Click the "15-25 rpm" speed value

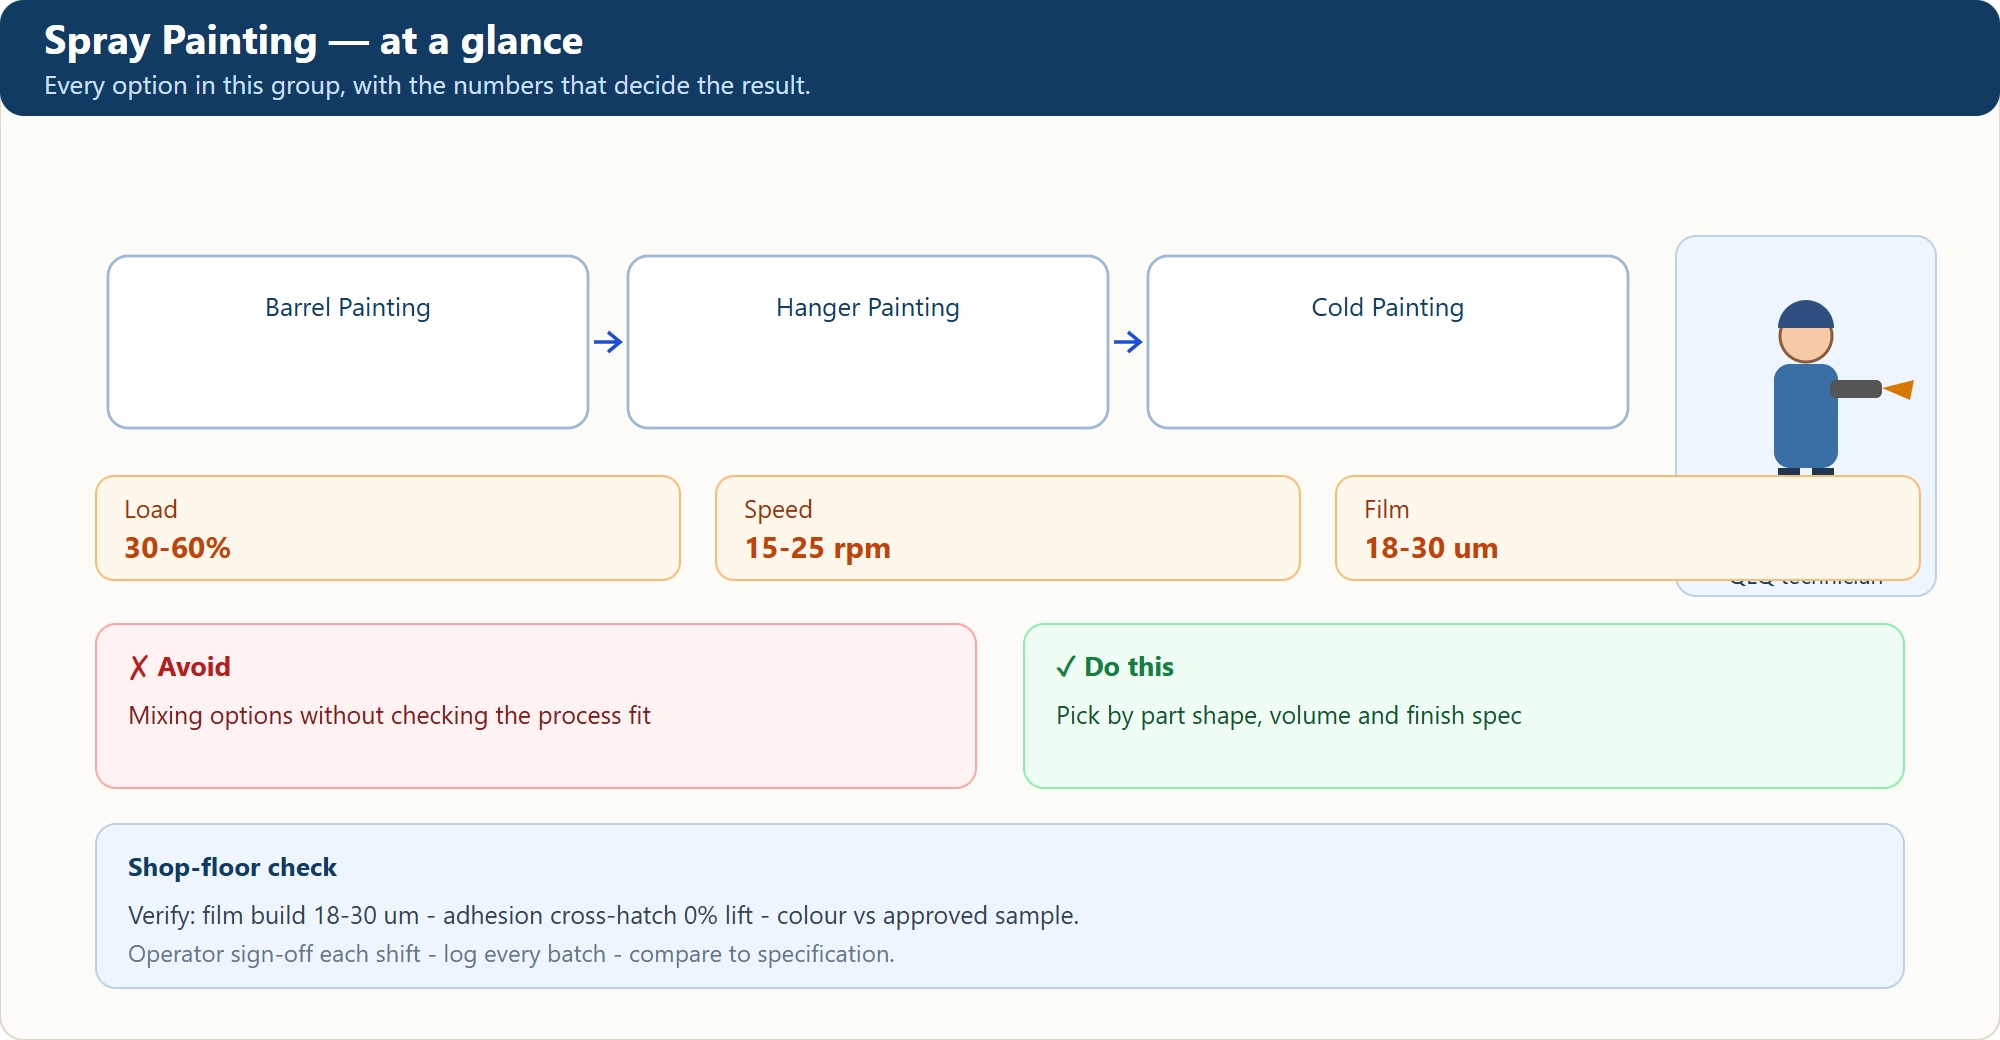point(817,548)
